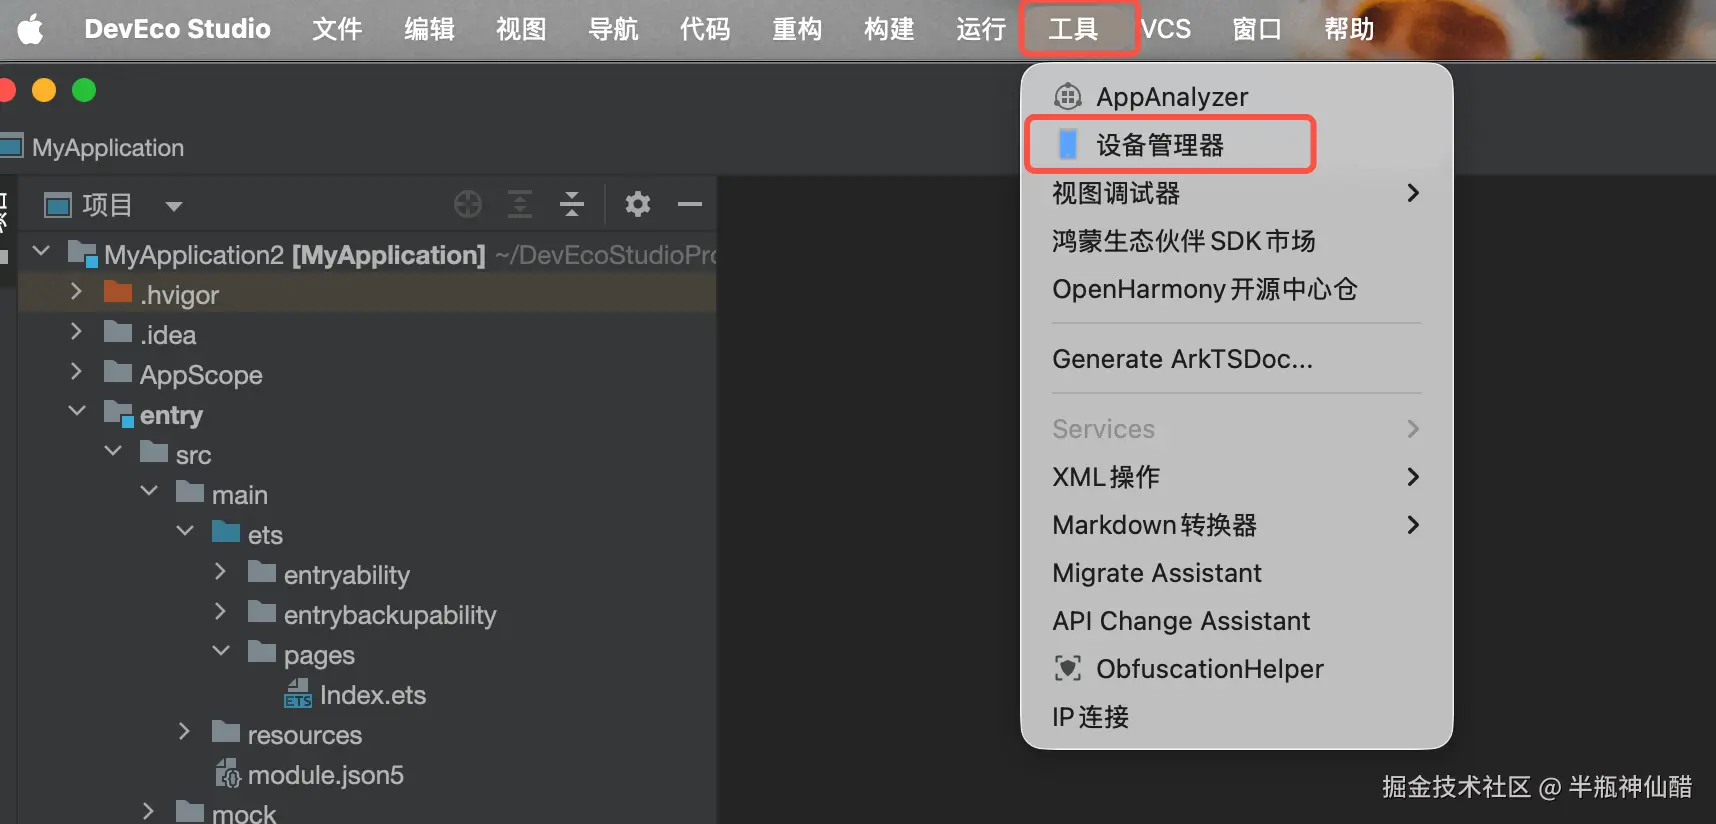Collapse the entry module
1716x824 pixels.
77,411
